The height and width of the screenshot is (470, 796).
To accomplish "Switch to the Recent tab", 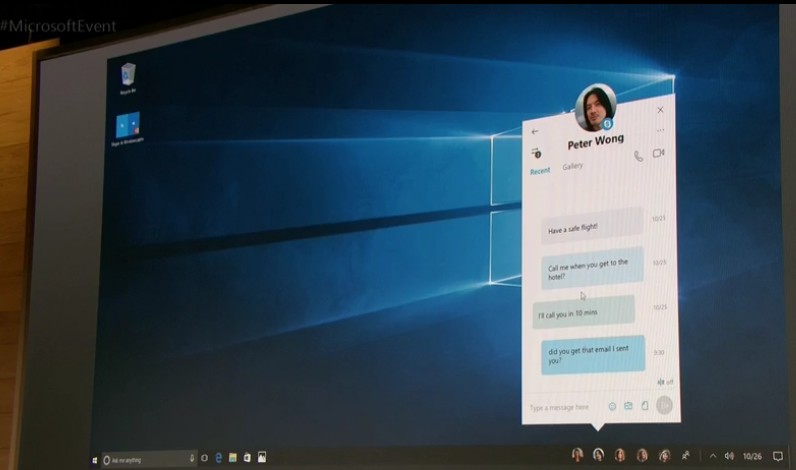I will tap(540, 171).
